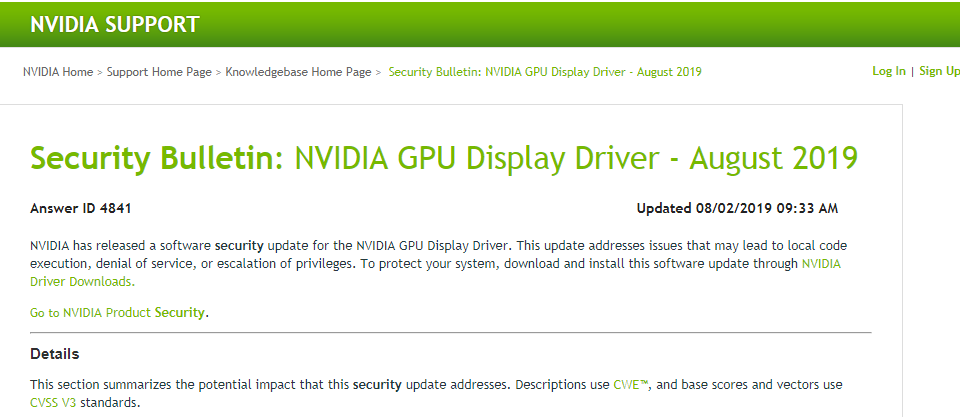Viewport: 960px width, 420px height.
Task: Click the separator arrow after NVIDIA Home
Action: 100,73
